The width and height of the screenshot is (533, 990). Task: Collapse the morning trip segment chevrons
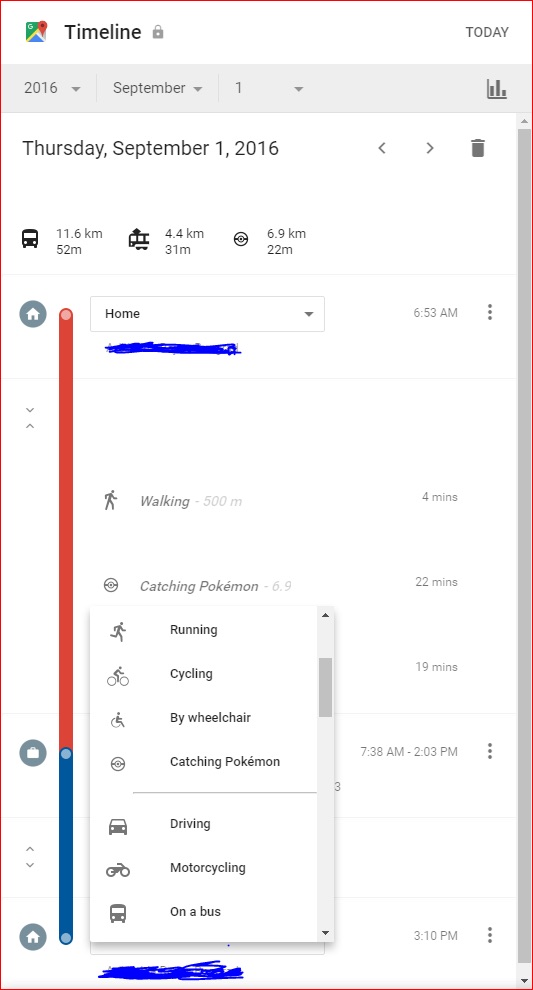[30, 418]
